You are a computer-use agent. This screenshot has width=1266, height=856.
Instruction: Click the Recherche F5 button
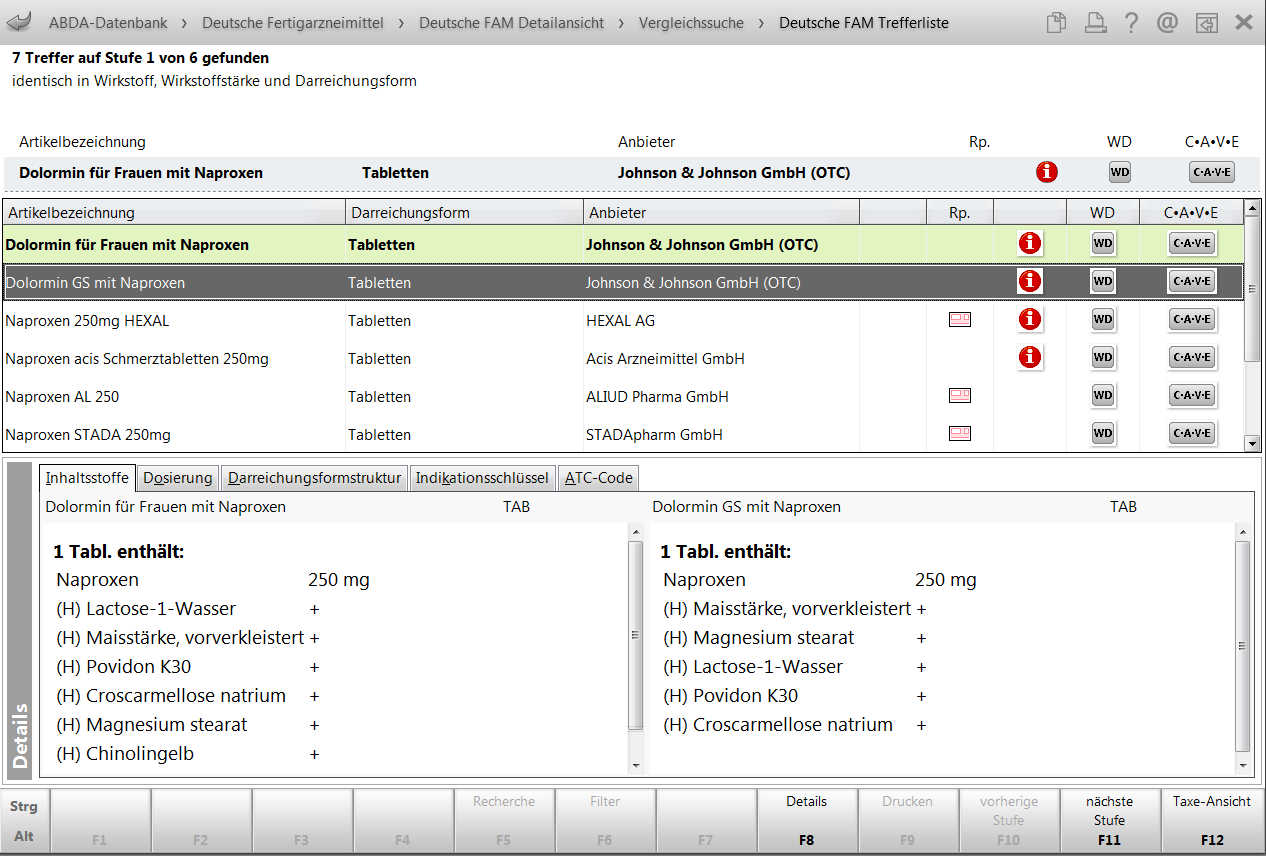click(x=504, y=820)
